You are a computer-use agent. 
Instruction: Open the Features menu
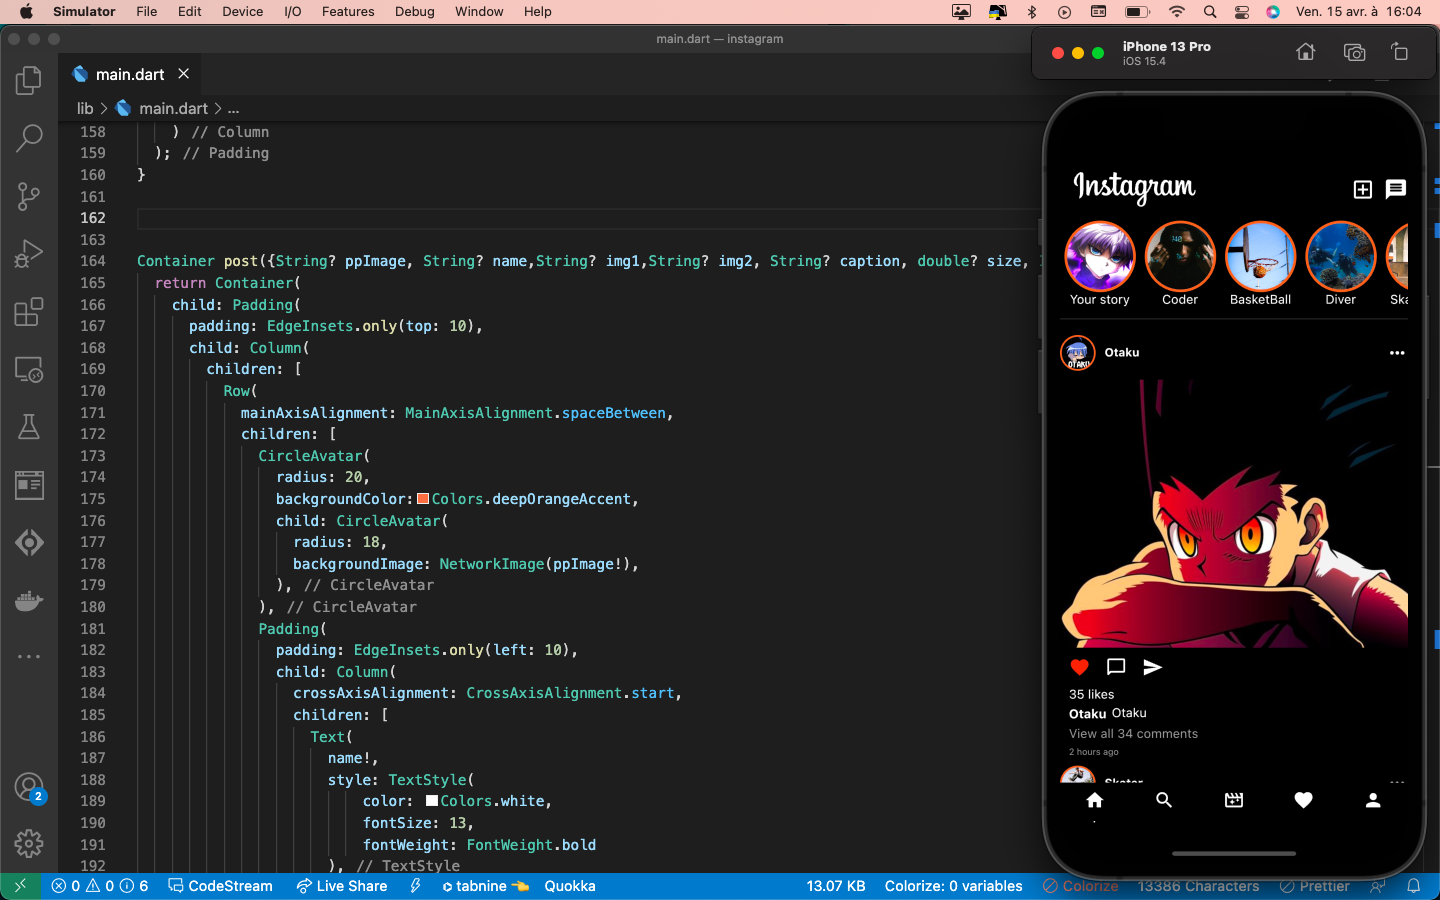coord(348,12)
